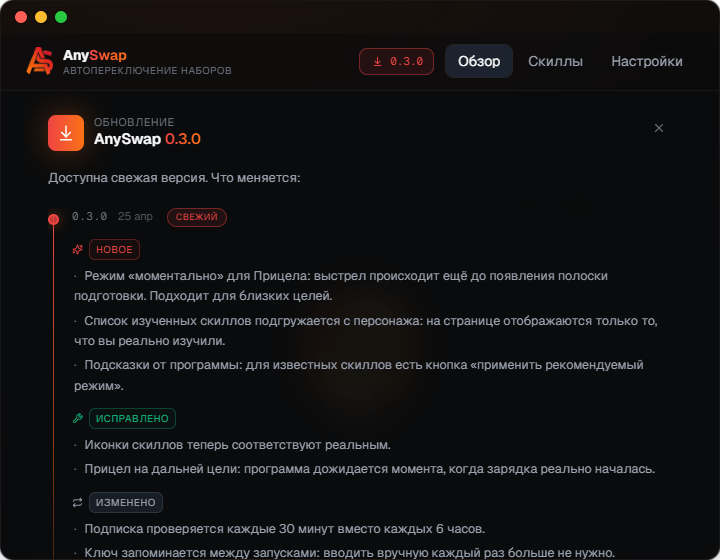Click the ОБНОВЛЕНИЕ heading text

(134, 122)
